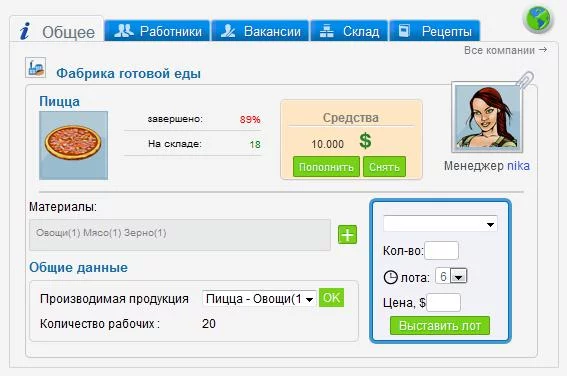Click the Количество рабочих label

point(100,324)
